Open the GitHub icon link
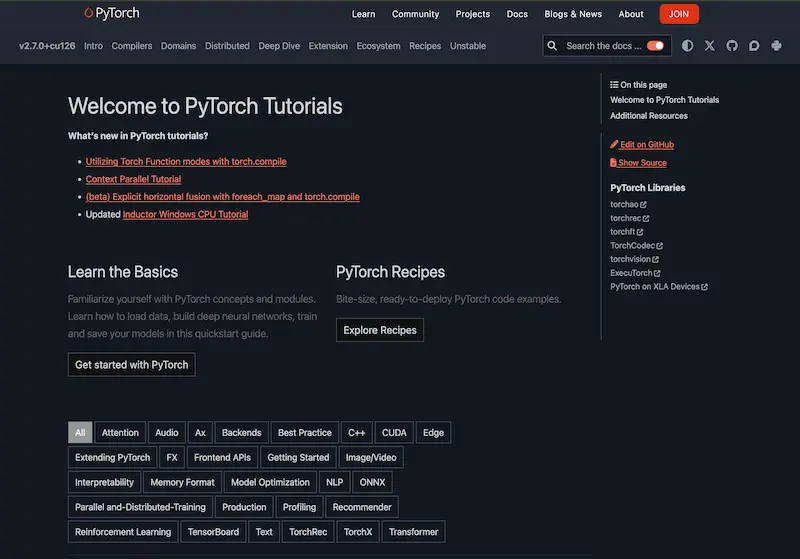Viewport: 800px width, 559px height. [732, 46]
